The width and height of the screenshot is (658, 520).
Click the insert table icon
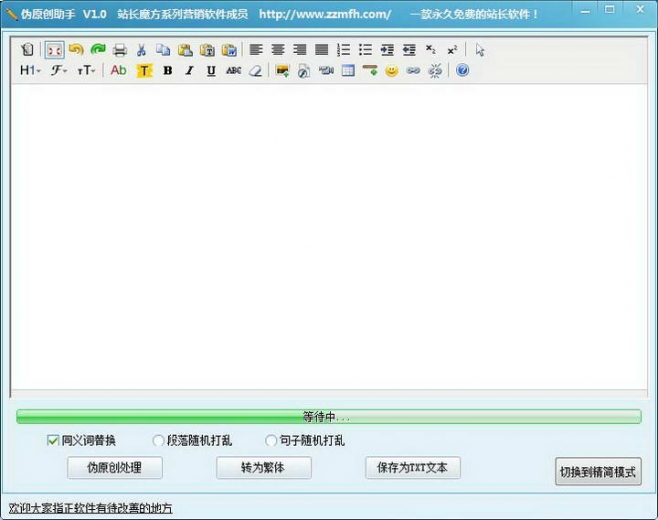(x=348, y=70)
